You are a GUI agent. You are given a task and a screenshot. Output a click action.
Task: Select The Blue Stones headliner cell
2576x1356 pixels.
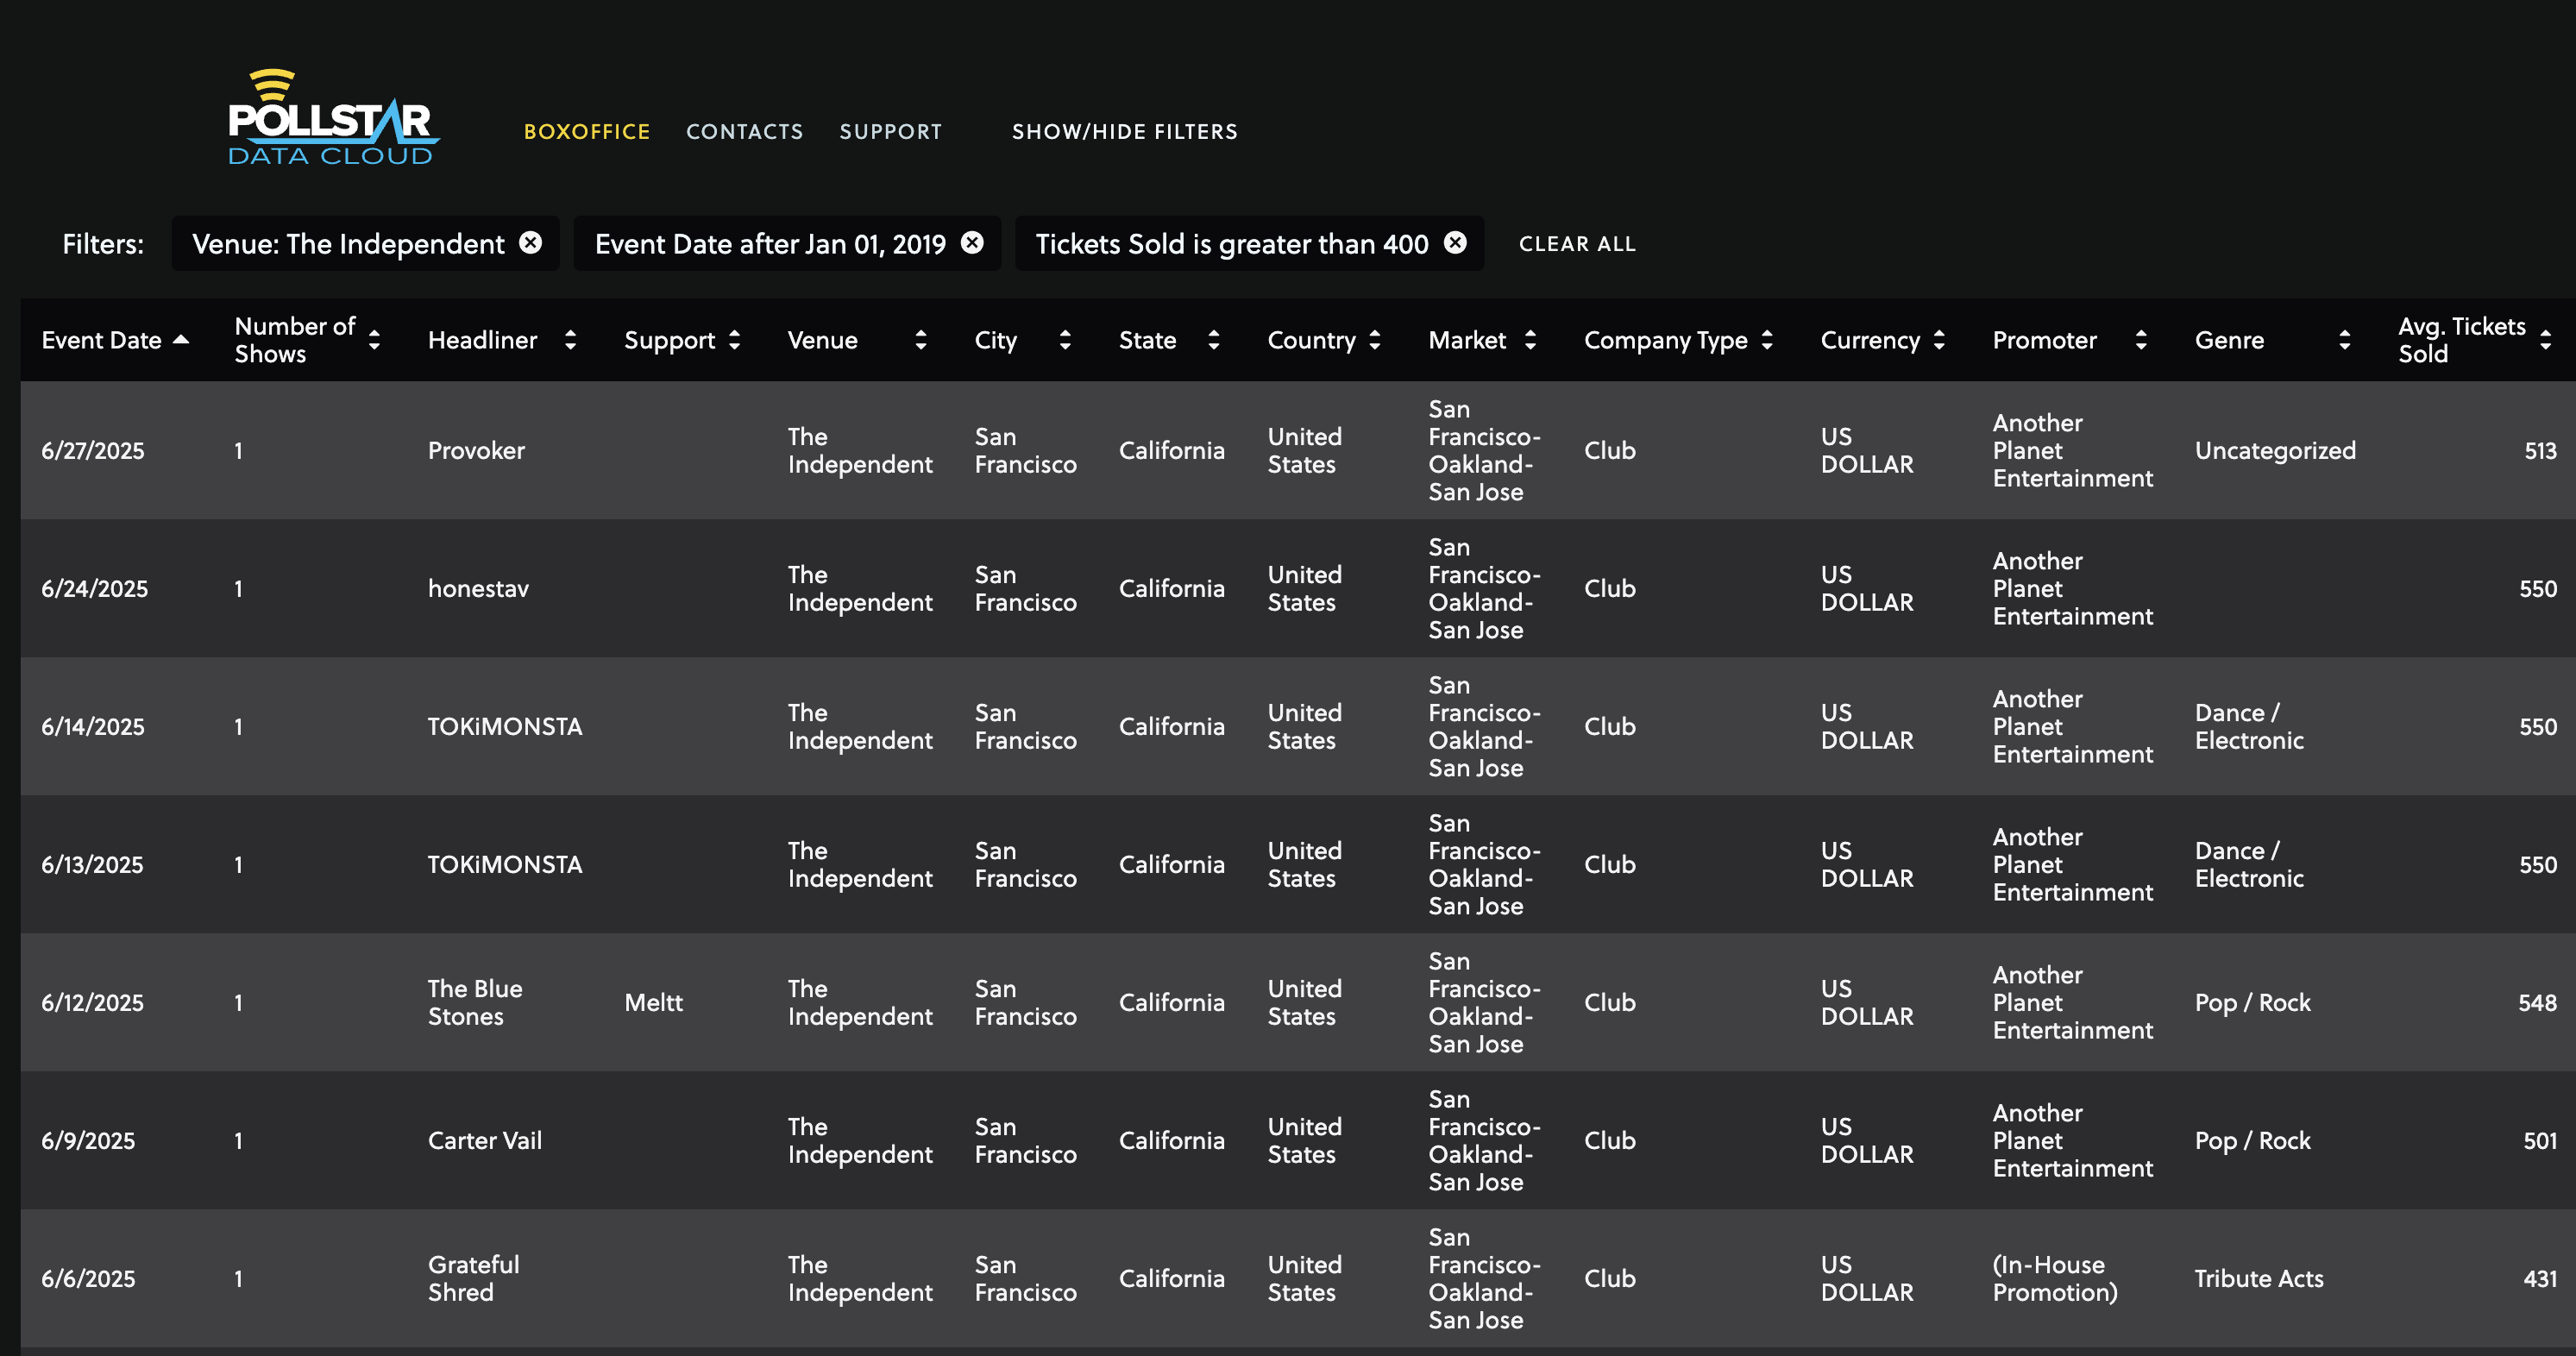(x=475, y=1002)
